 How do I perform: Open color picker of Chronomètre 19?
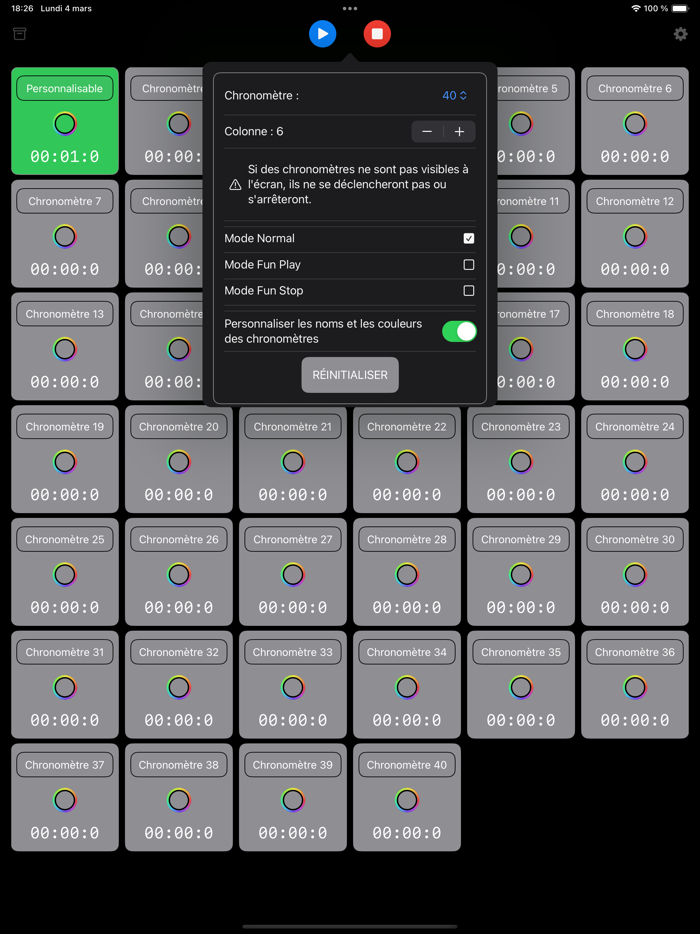pos(65,462)
